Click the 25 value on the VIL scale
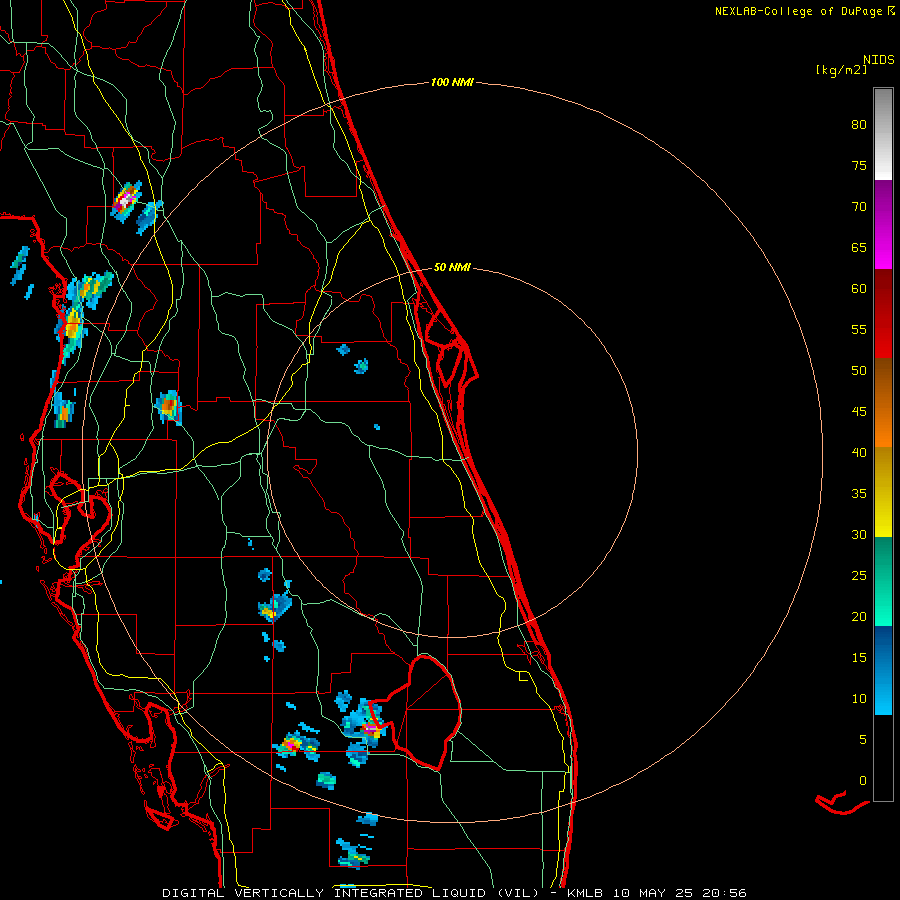Image resolution: width=900 pixels, height=900 pixels. [x=859, y=576]
